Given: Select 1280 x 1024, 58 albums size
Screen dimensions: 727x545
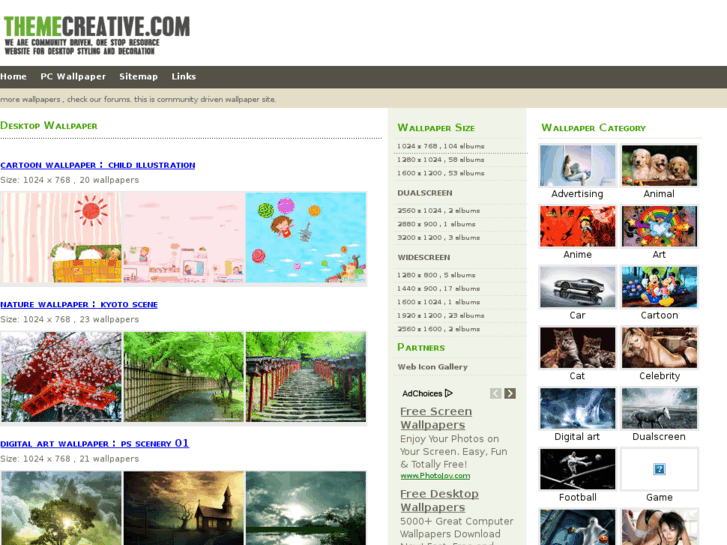Looking at the screenshot, I should [x=440, y=160].
